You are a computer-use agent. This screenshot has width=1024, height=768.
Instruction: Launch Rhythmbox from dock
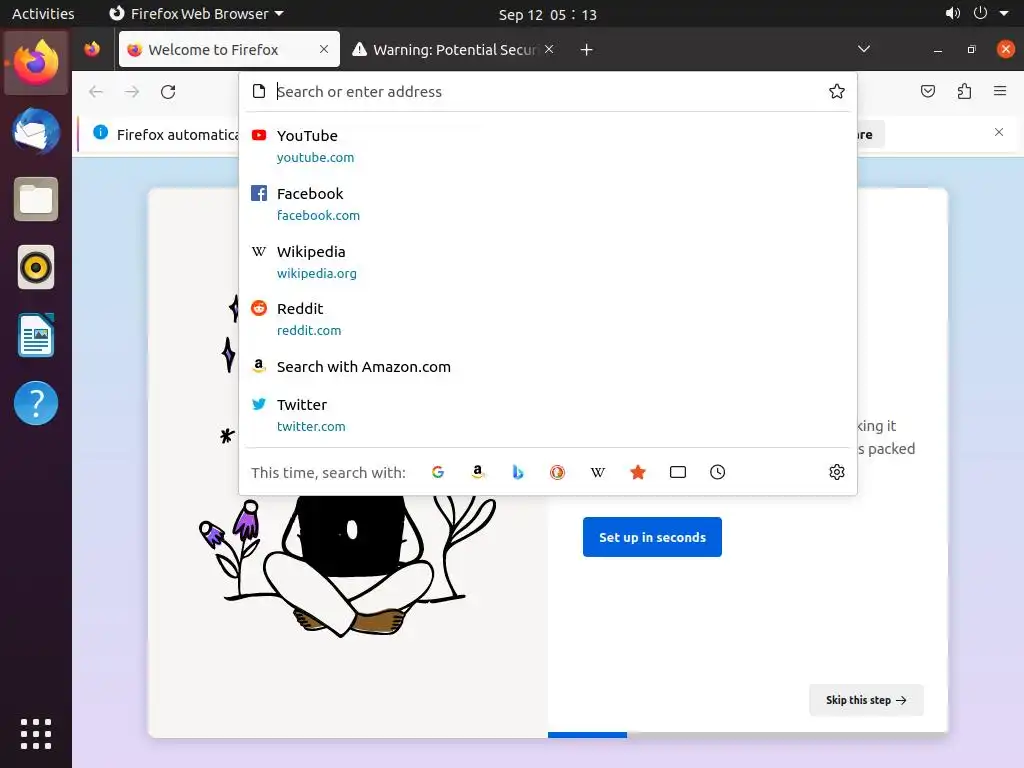point(36,267)
